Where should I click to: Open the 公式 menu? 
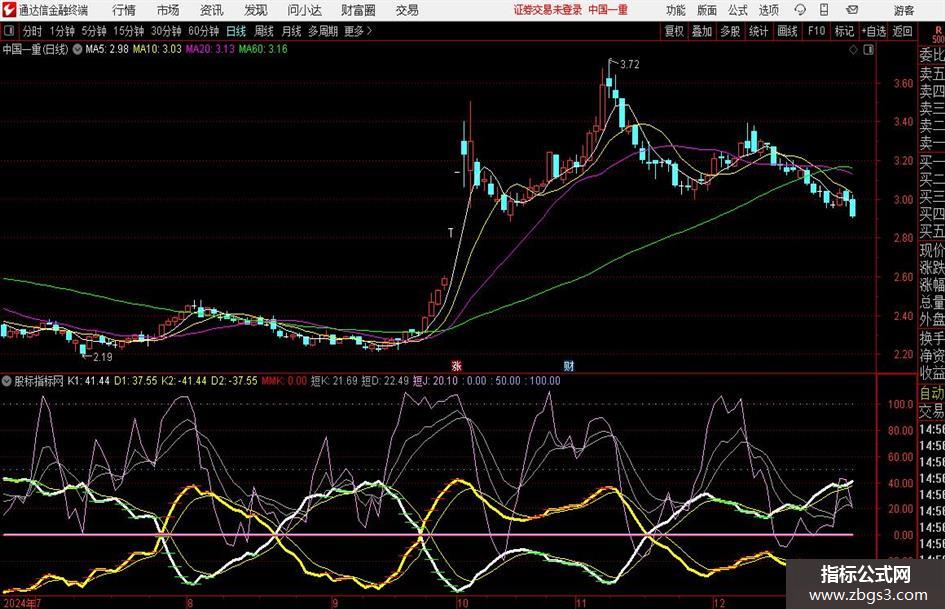tap(738, 10)
